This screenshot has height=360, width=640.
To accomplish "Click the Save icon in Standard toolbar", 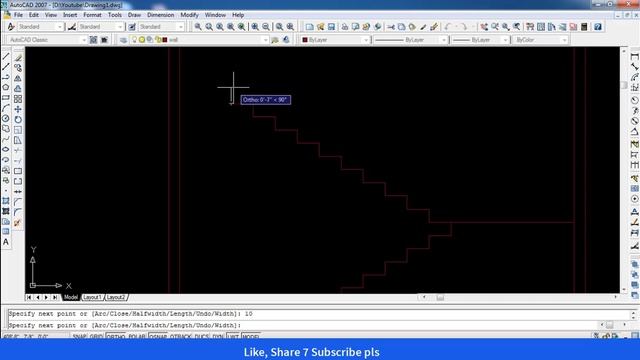I will (x=331, y=27).
